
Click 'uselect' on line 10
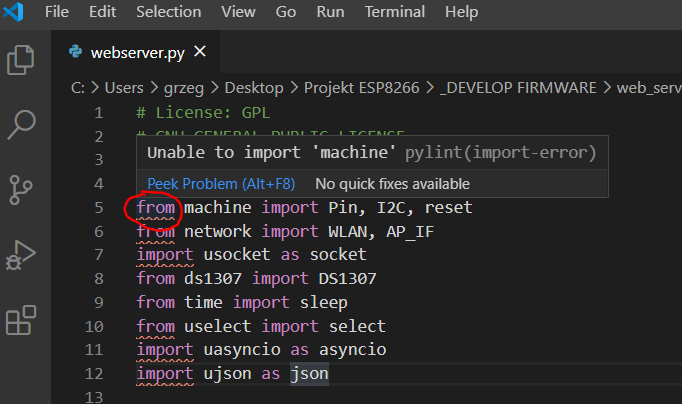(x=217, y=326)
